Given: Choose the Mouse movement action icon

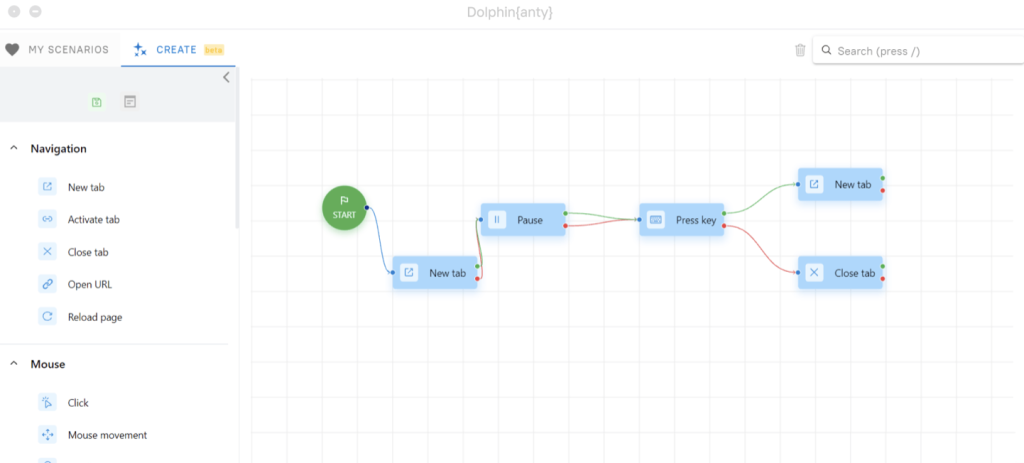Looking at the screenshot, I should pyautogui.click(x=47, y=435).
